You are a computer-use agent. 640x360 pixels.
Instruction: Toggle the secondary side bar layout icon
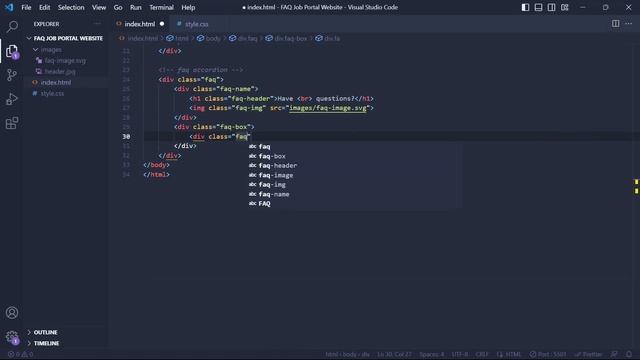pyautogui.click(x=551, y=7)
